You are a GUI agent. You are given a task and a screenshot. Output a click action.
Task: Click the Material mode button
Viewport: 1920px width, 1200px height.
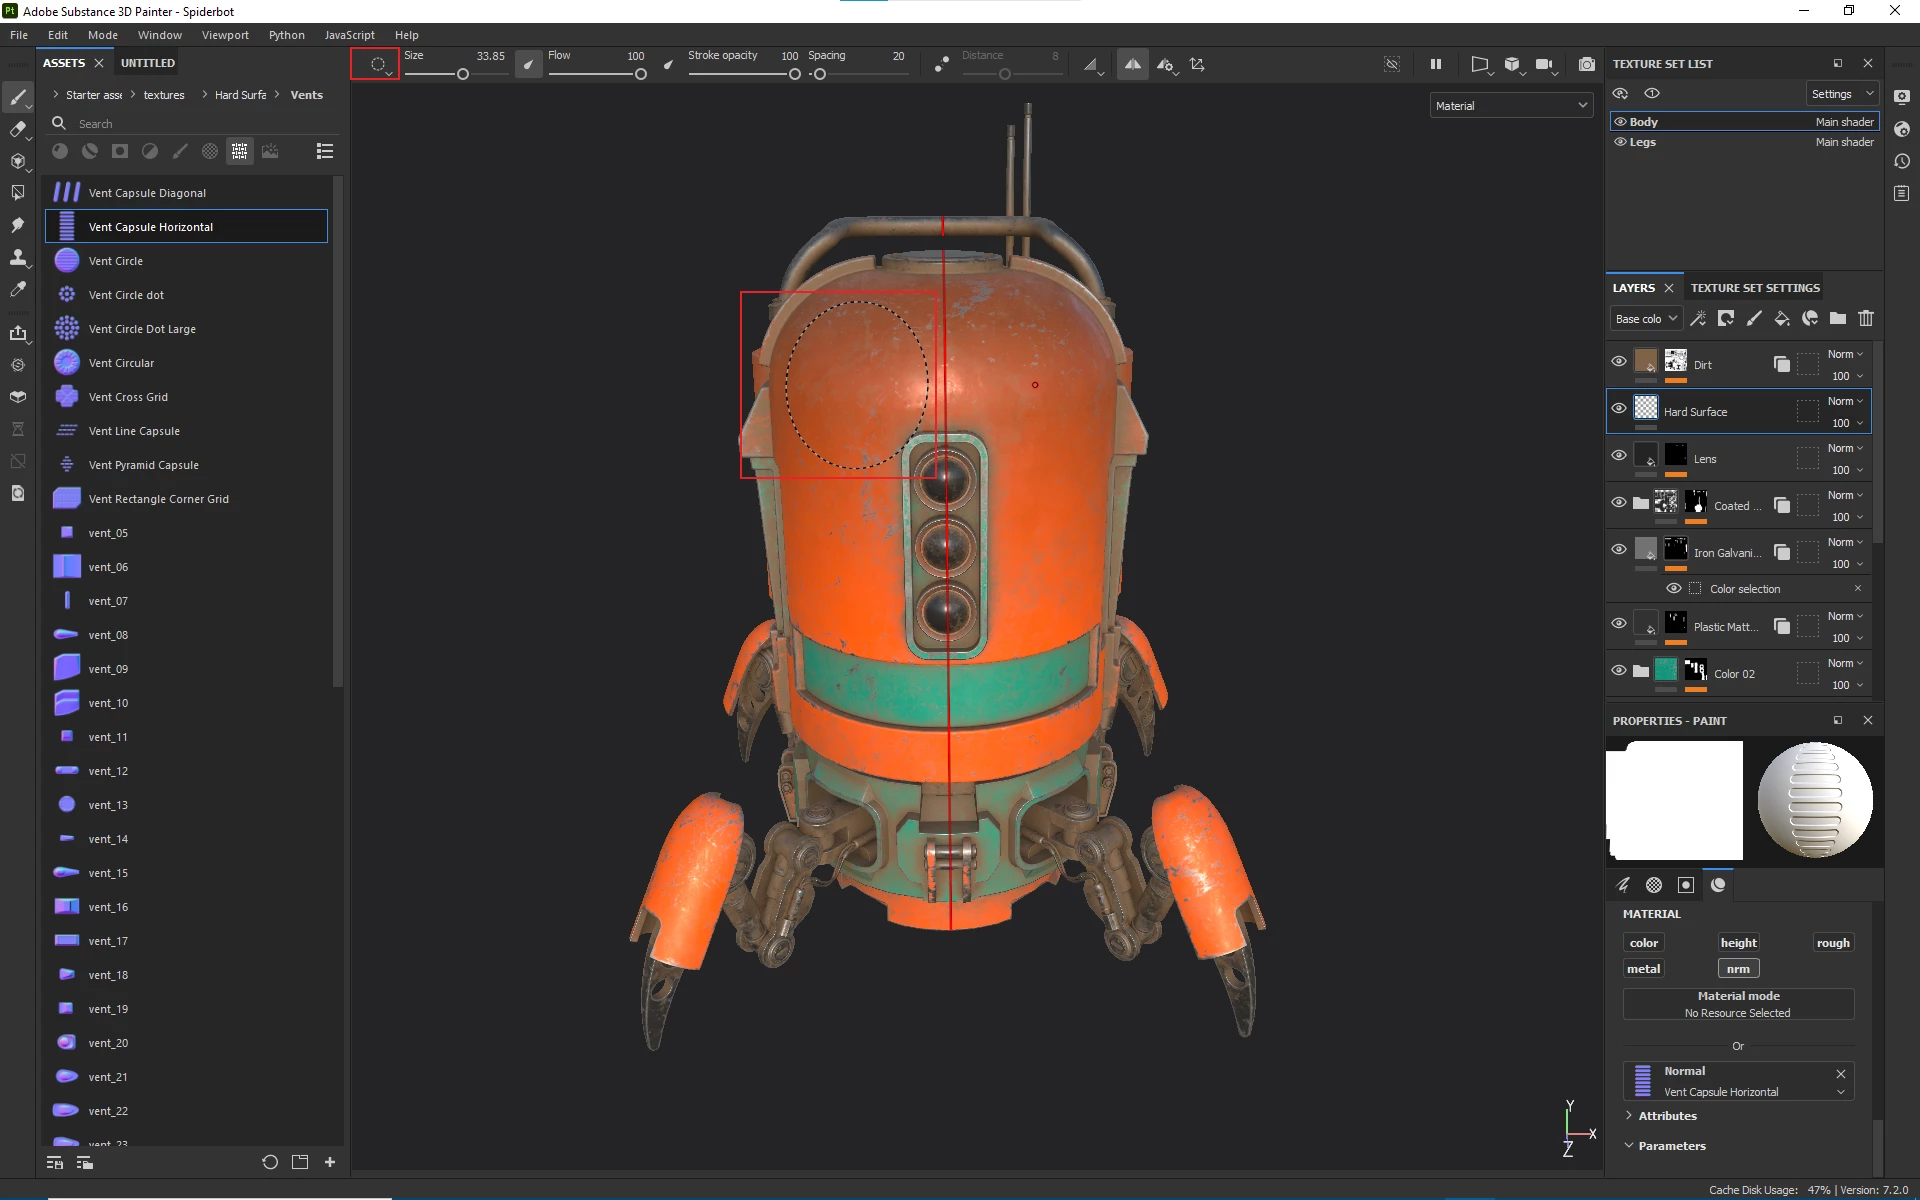pyautogui.click(x=1738, y=1004)
